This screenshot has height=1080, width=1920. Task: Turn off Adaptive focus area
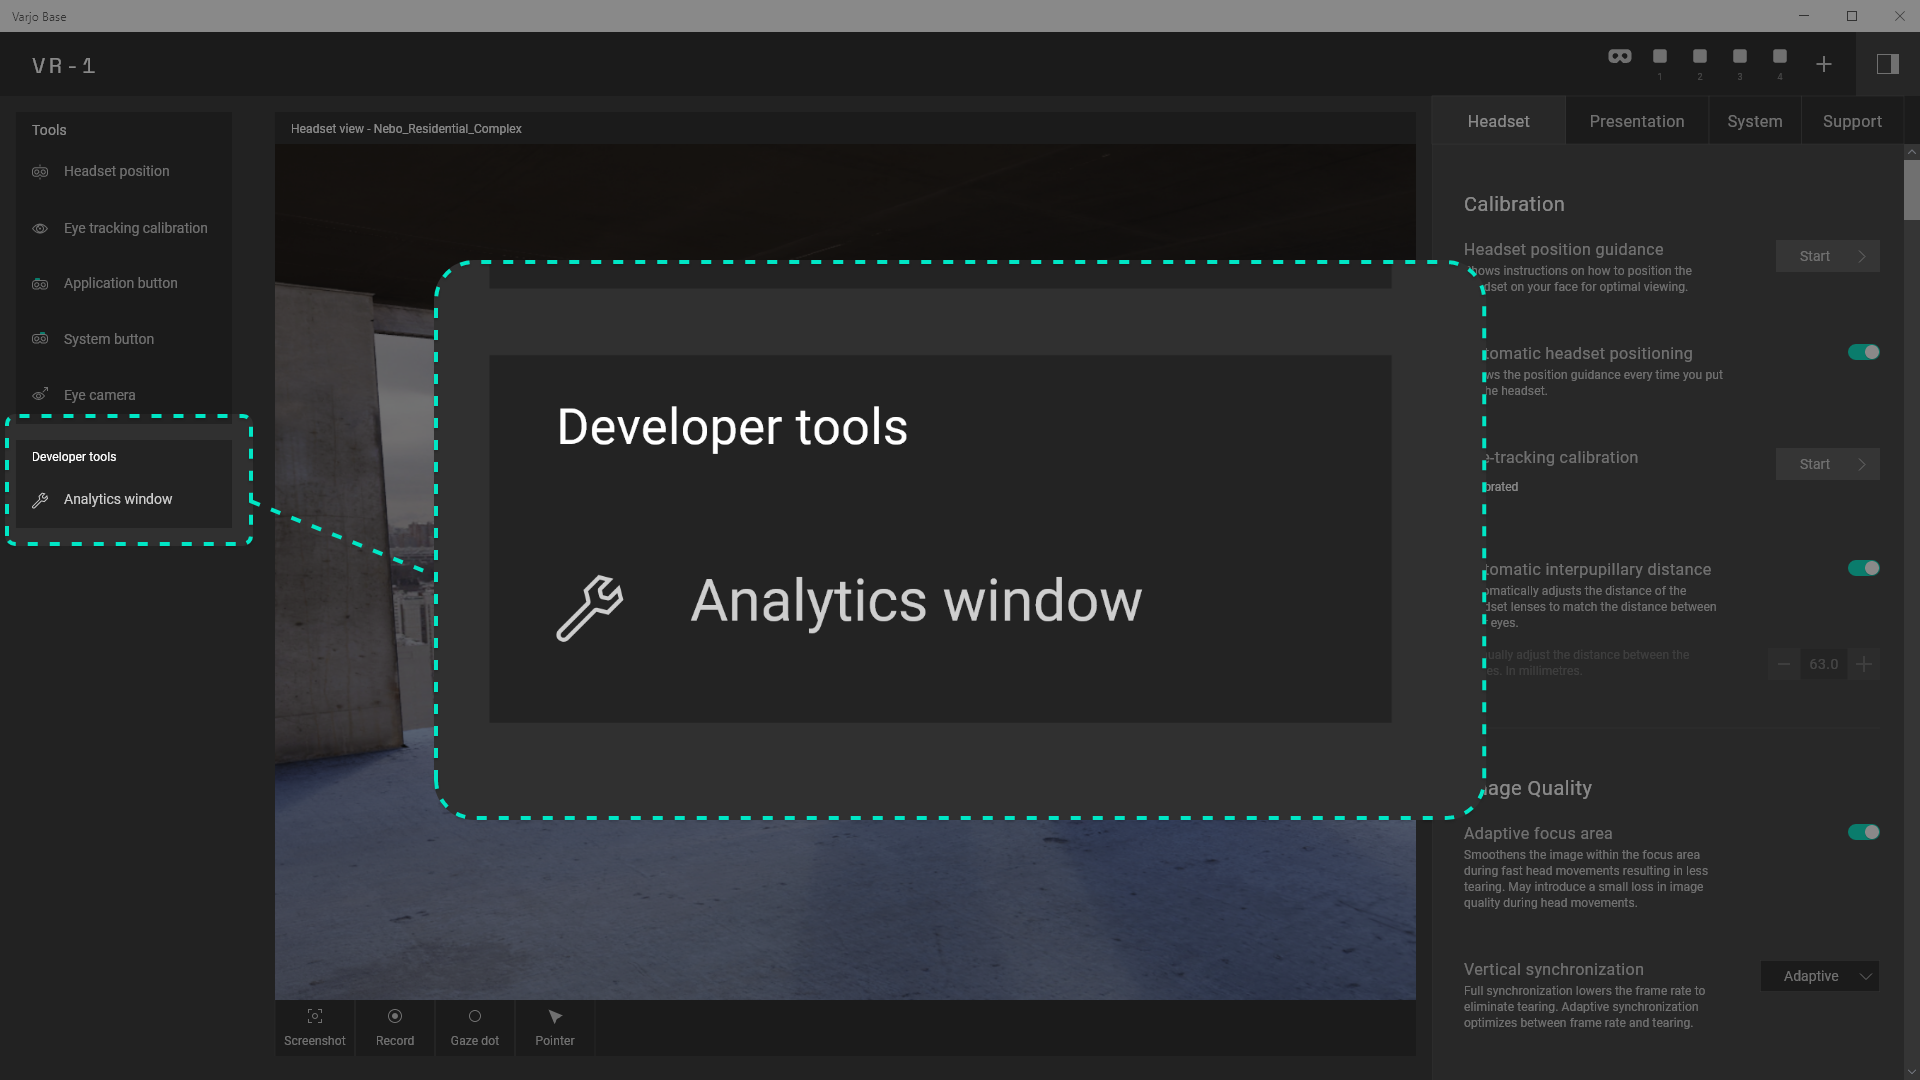(1864, 832)
